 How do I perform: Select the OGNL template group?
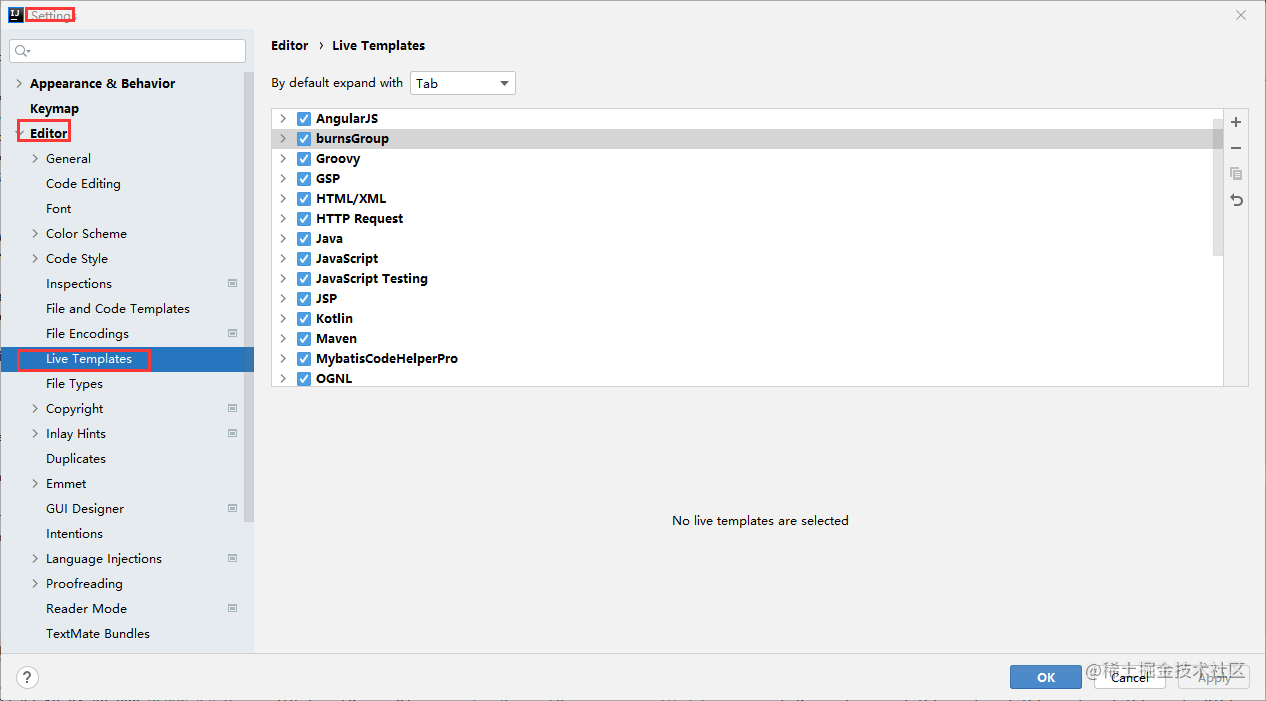click(747, 378)
